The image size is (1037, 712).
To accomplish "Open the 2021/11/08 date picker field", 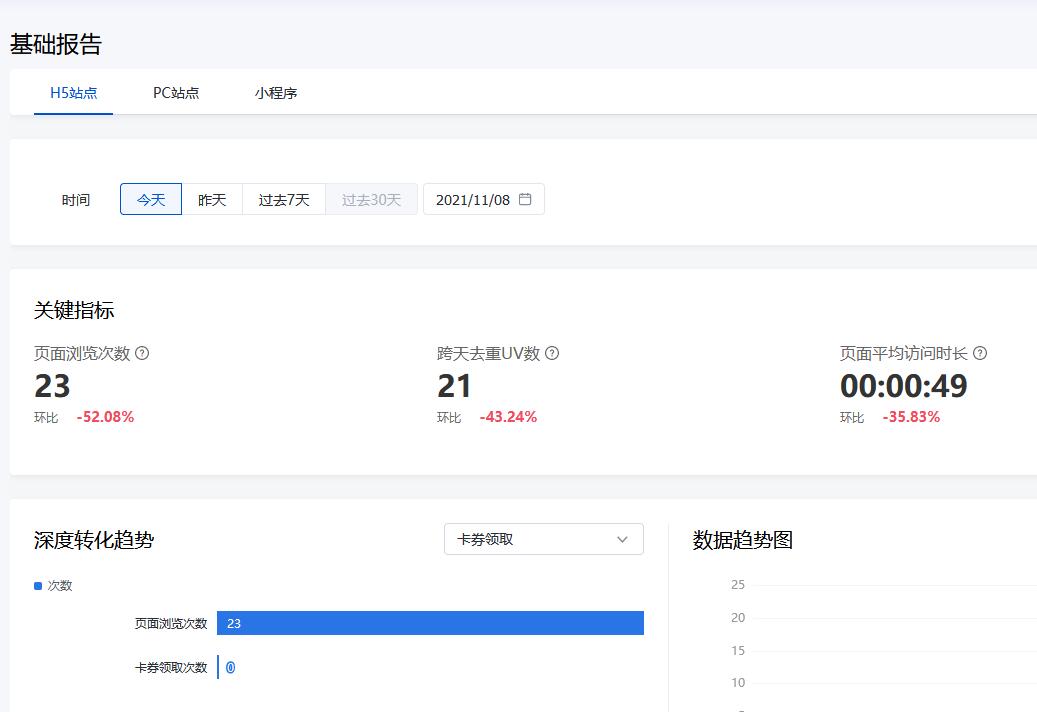I will tap(483, 199).
